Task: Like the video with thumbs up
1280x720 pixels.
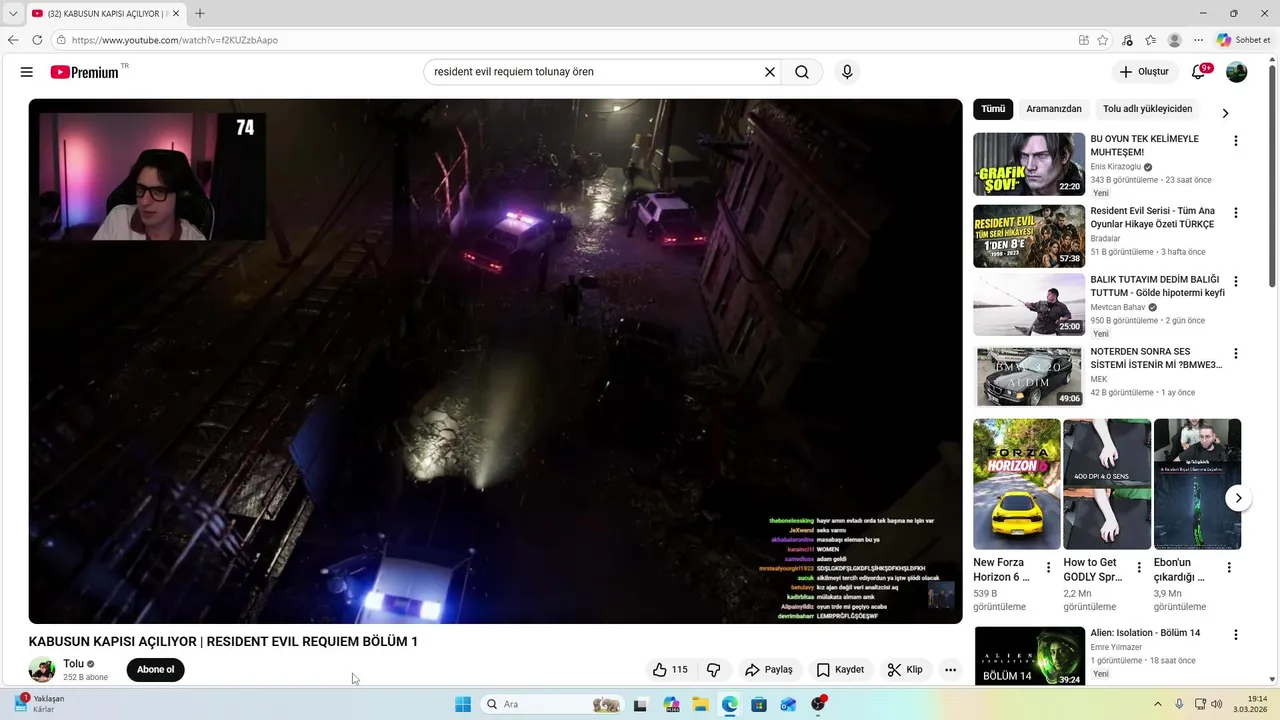Action: click(x=670, y=670)
